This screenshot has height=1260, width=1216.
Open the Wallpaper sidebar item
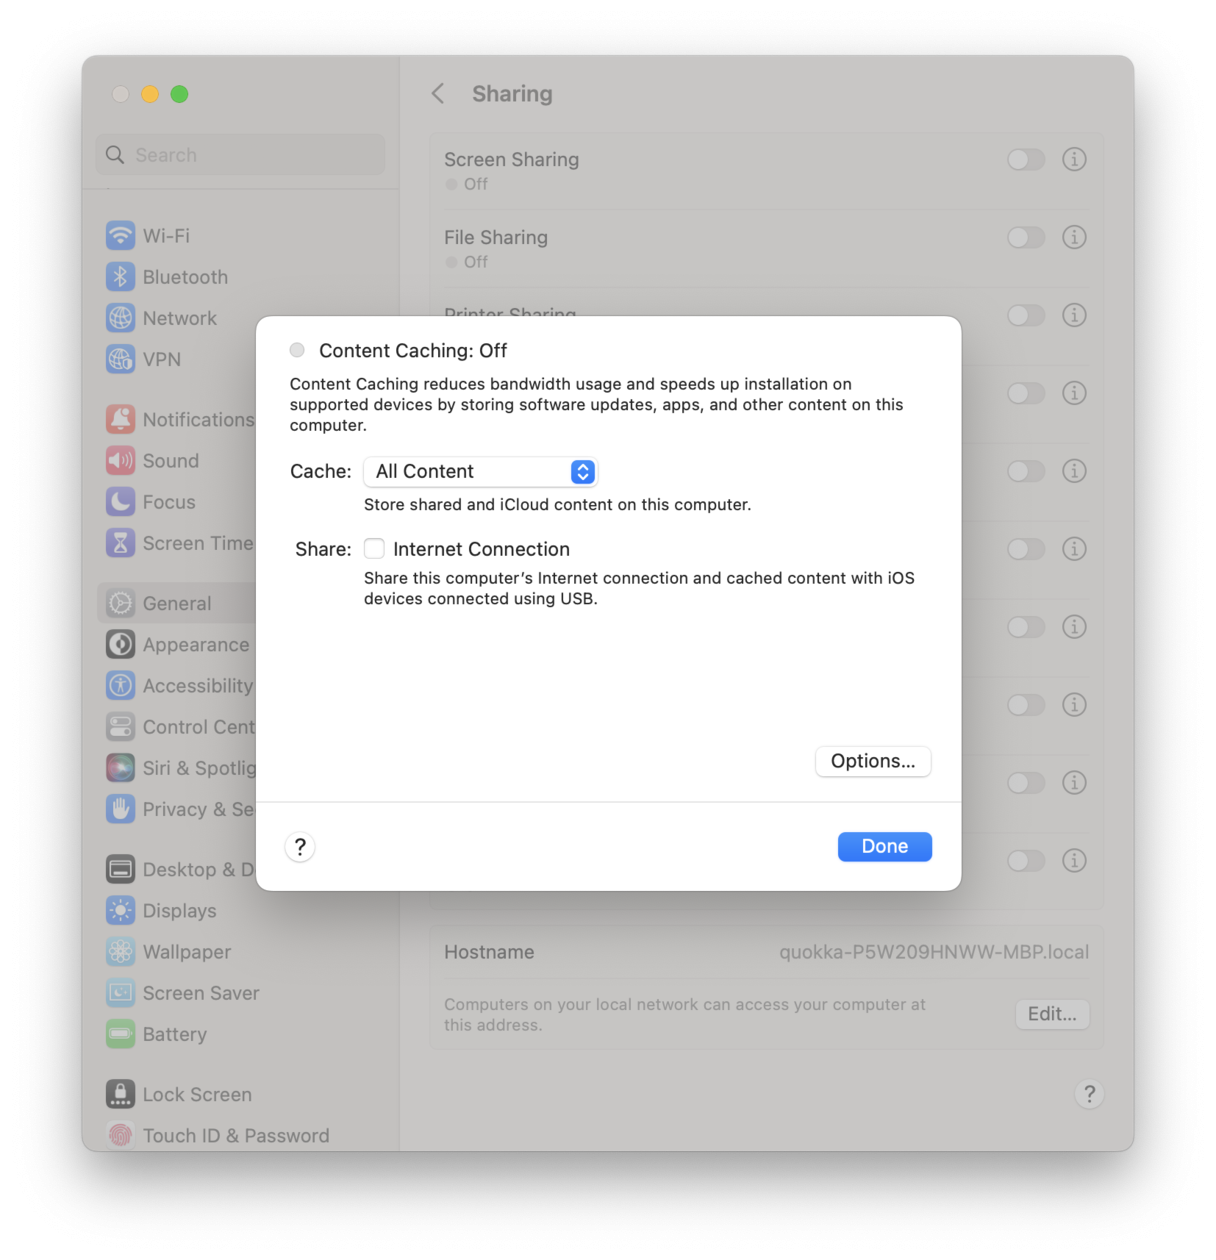(186, 952)
